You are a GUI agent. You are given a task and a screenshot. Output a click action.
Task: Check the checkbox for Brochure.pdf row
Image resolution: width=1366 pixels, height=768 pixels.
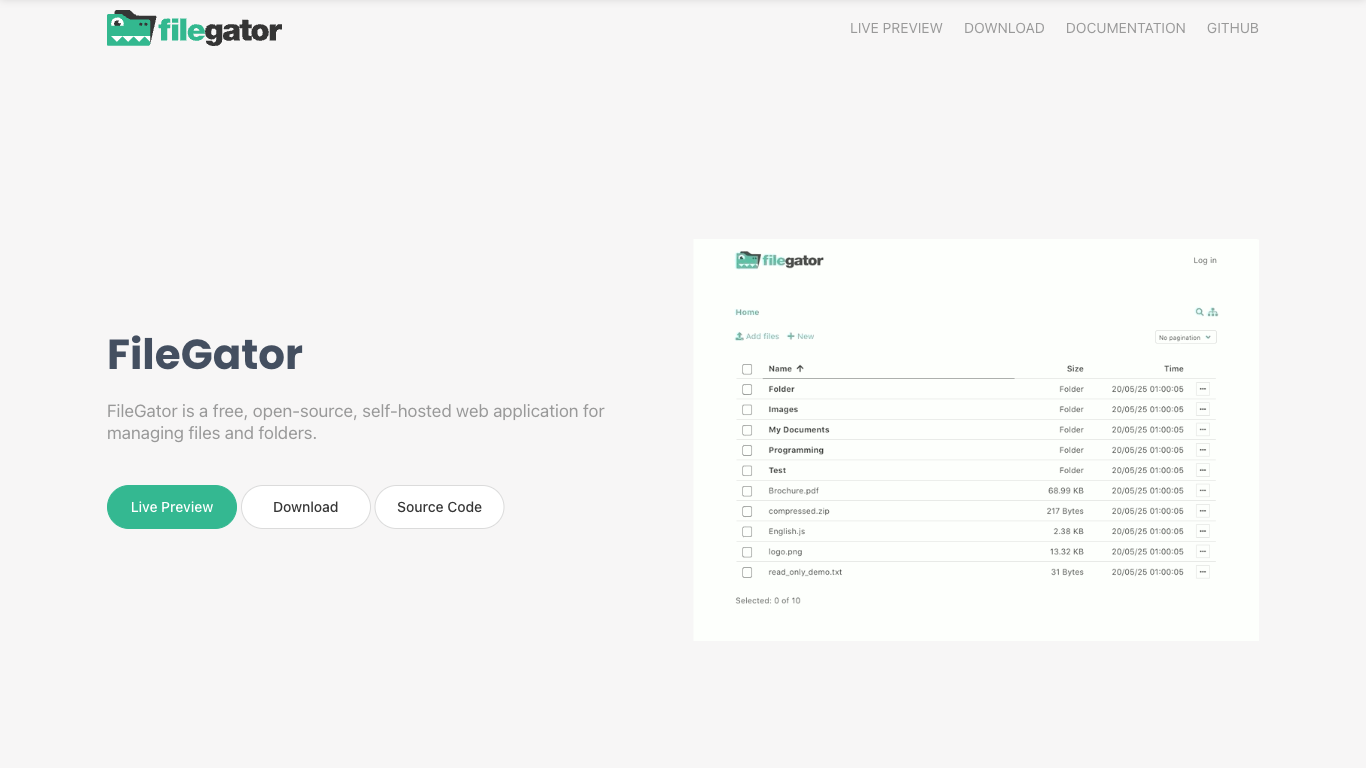[747, 491]
